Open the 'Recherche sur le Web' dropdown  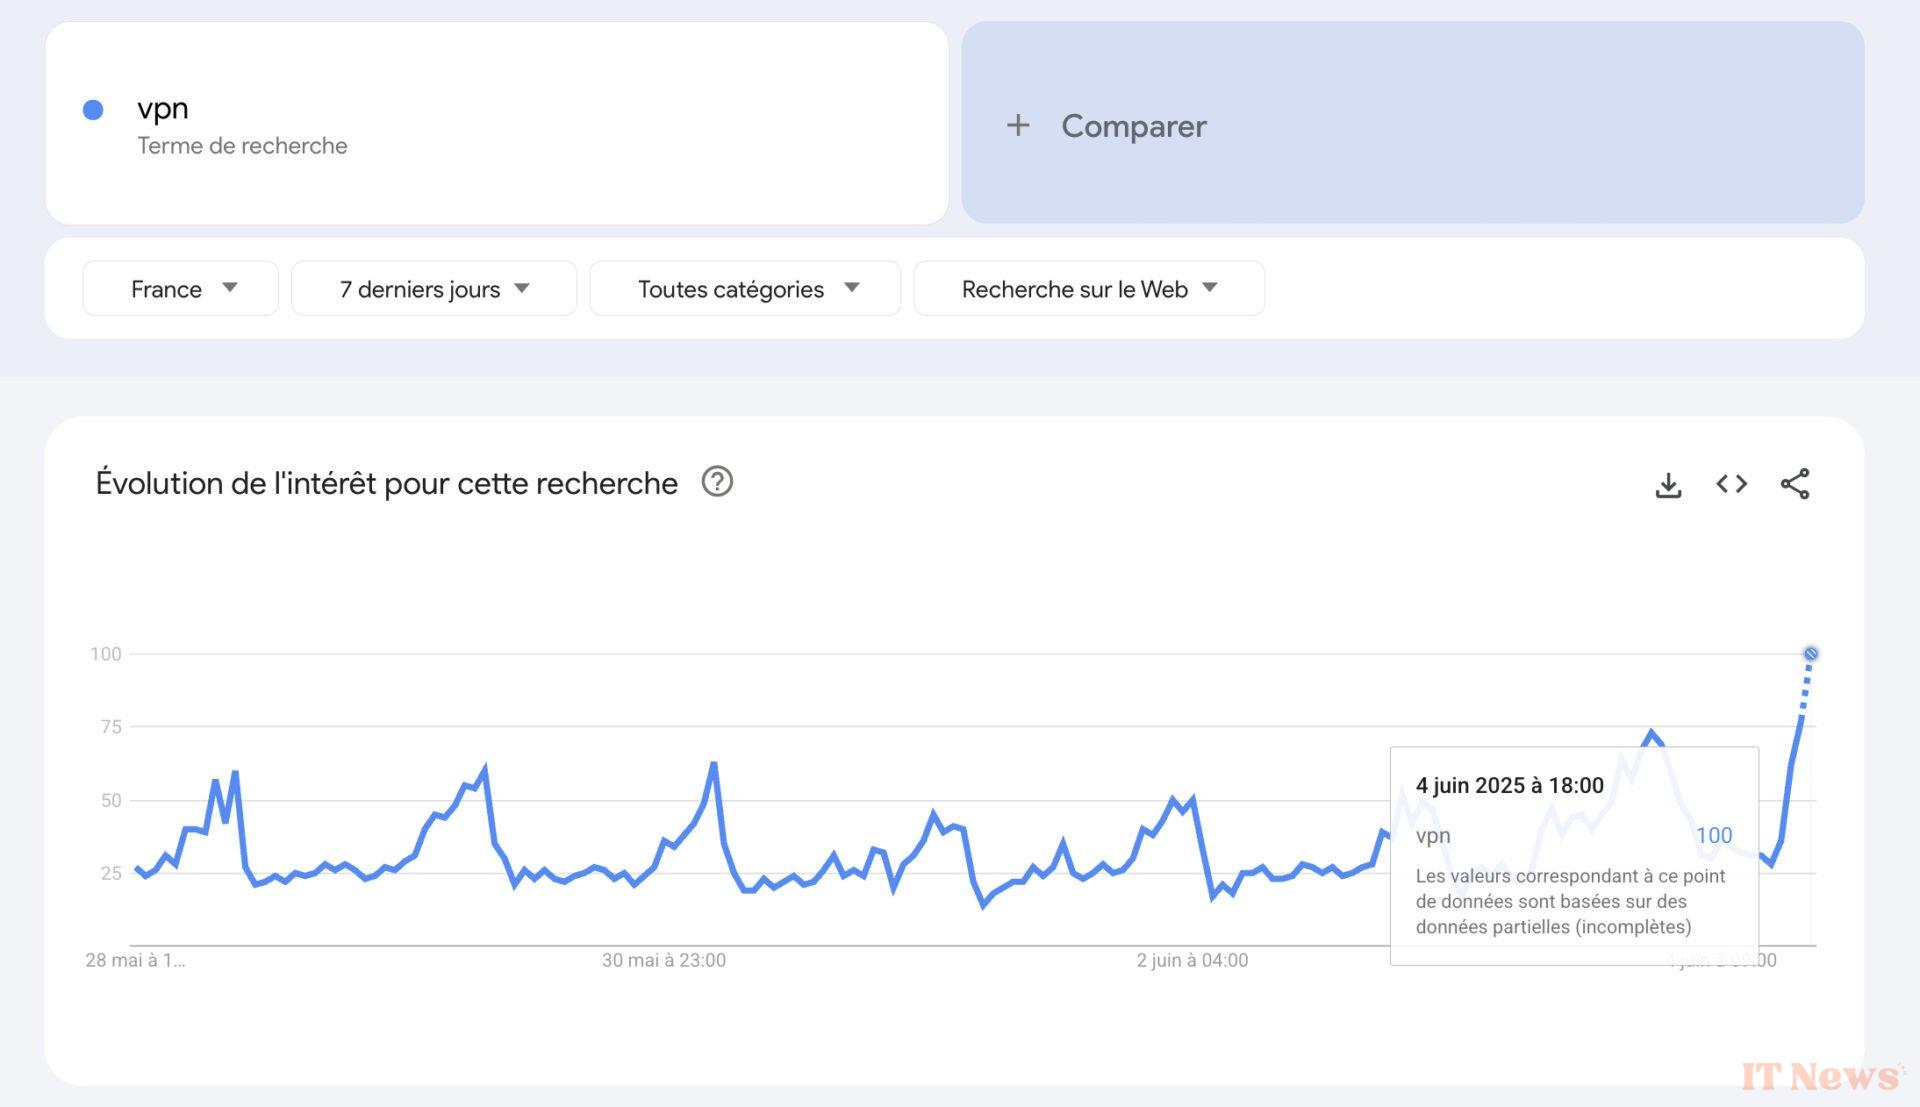[x=1089, y=289]
